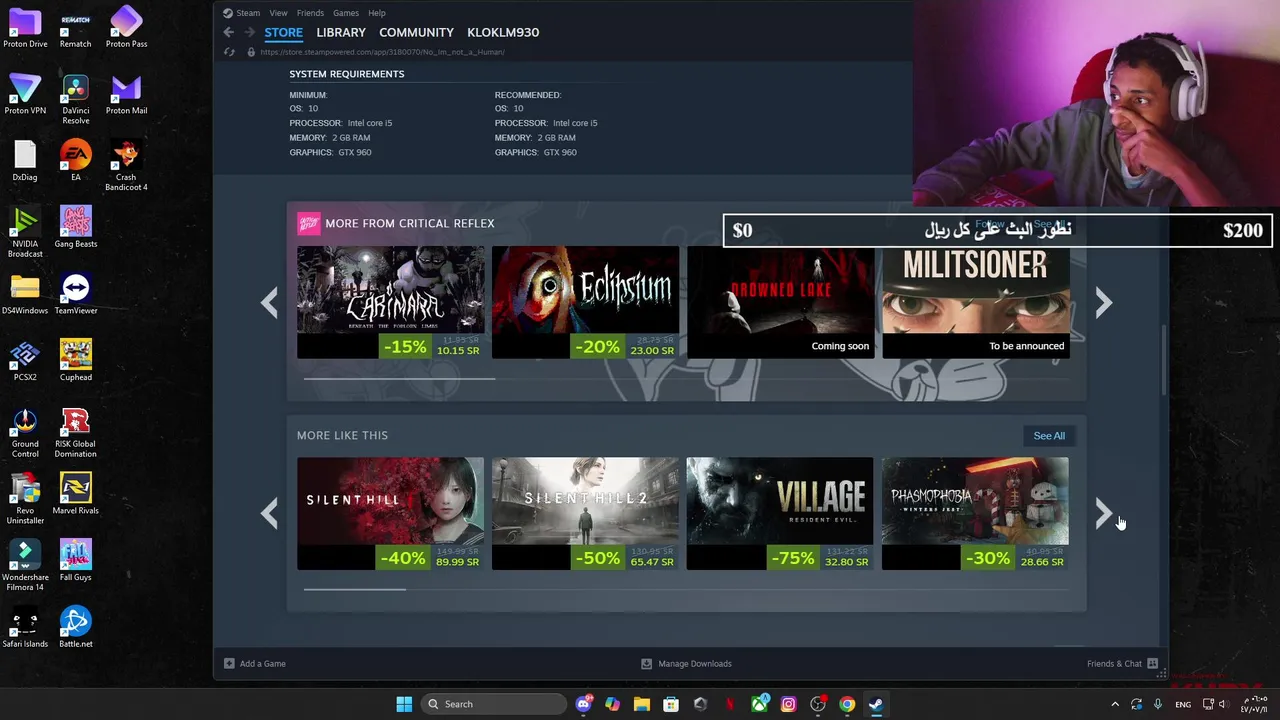Open Wondershare Filmora 14 desktop shortcut

pyautogui.click(x=25, y=566)
